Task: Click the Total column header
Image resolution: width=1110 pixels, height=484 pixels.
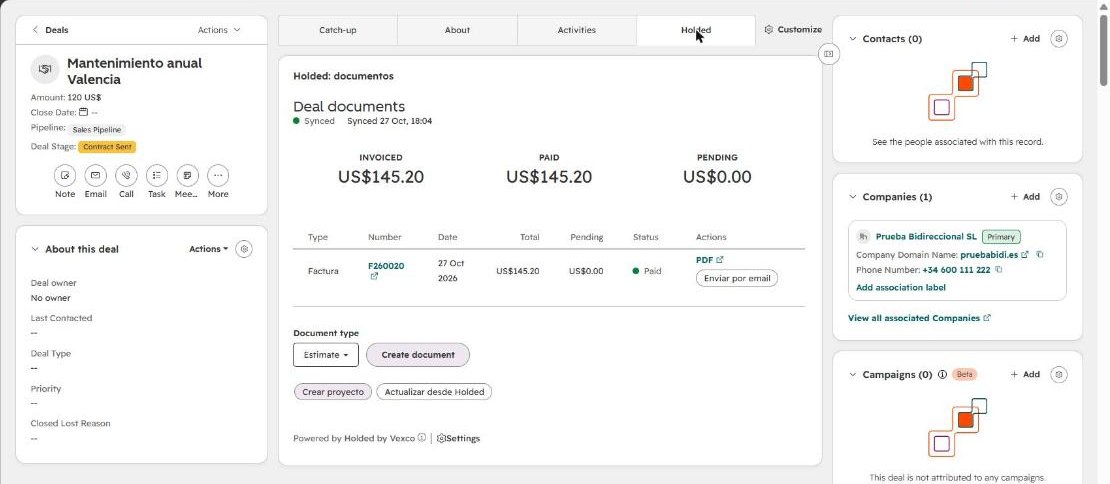Action: click(x=530, y=237)
